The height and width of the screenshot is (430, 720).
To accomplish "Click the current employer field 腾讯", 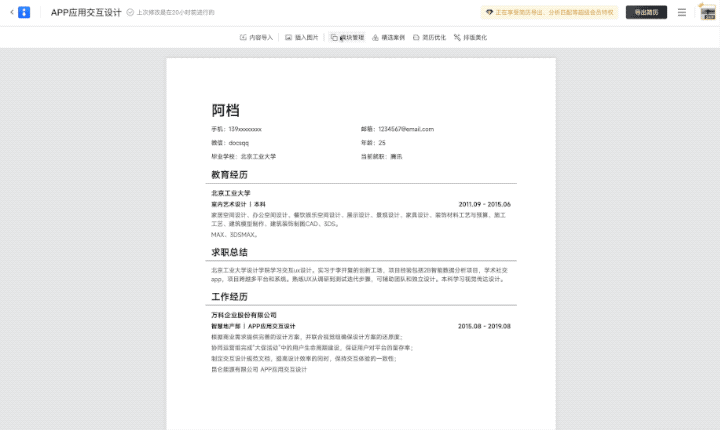I will coord(382,157).
